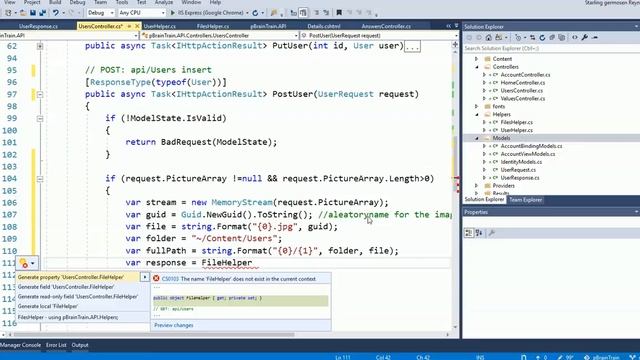Click the browser refresh icon in toolbar
This screenshot has height=360, width=640.
coord(255,13)
